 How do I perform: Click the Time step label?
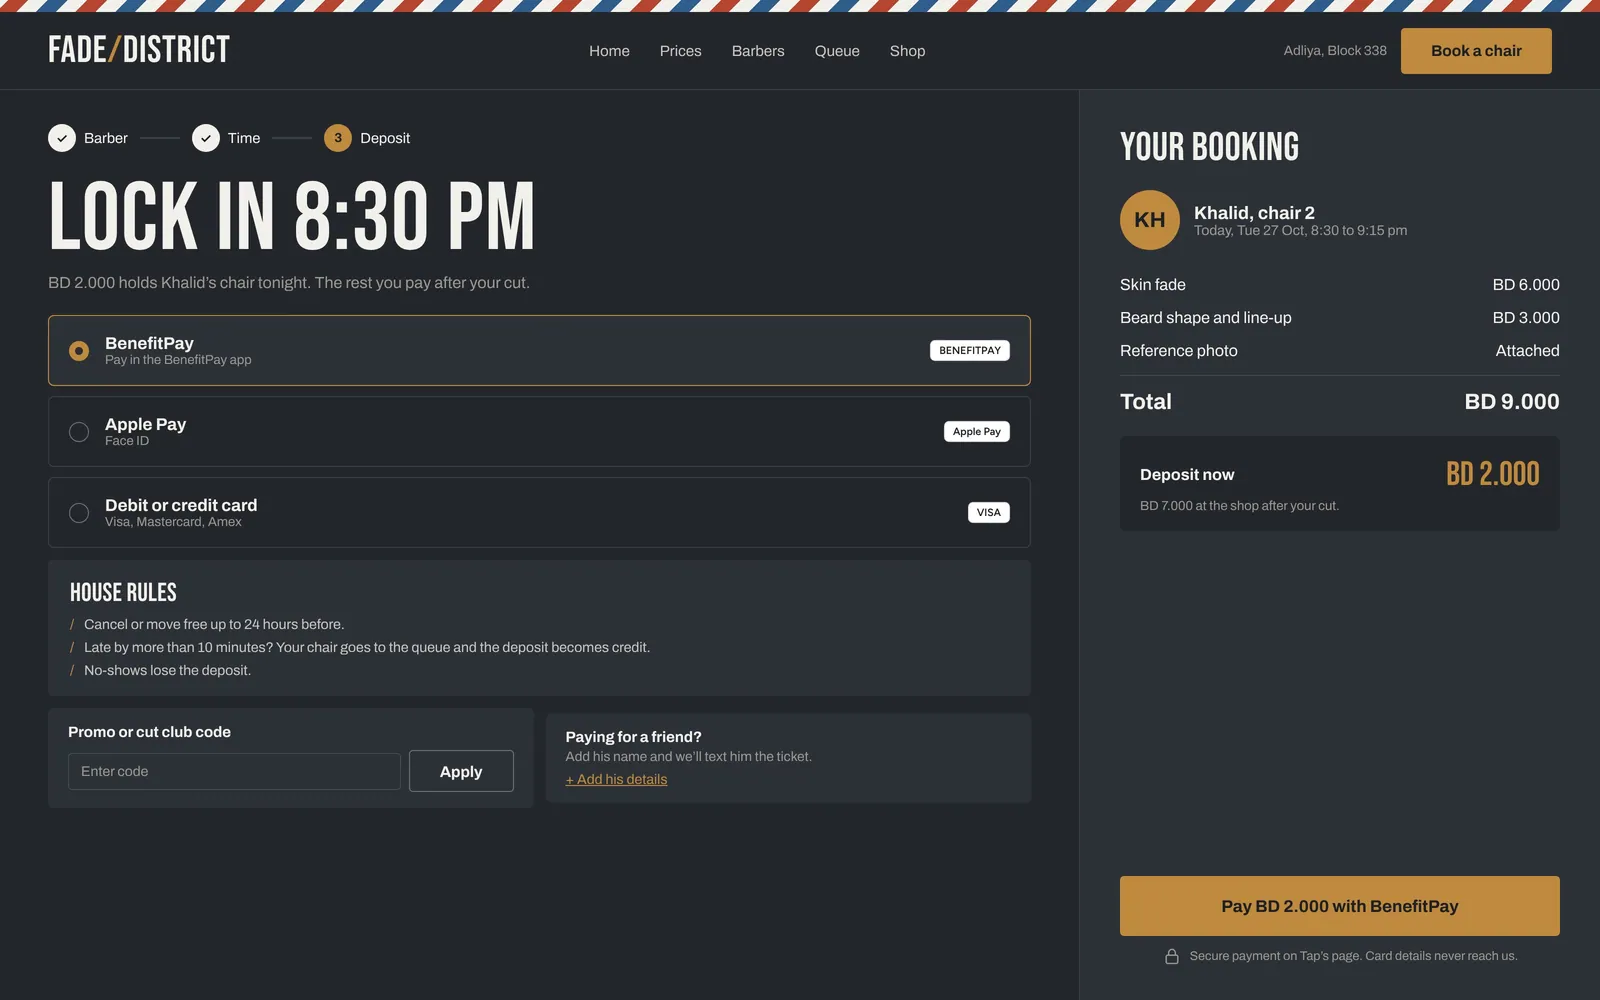click(244, 138)
